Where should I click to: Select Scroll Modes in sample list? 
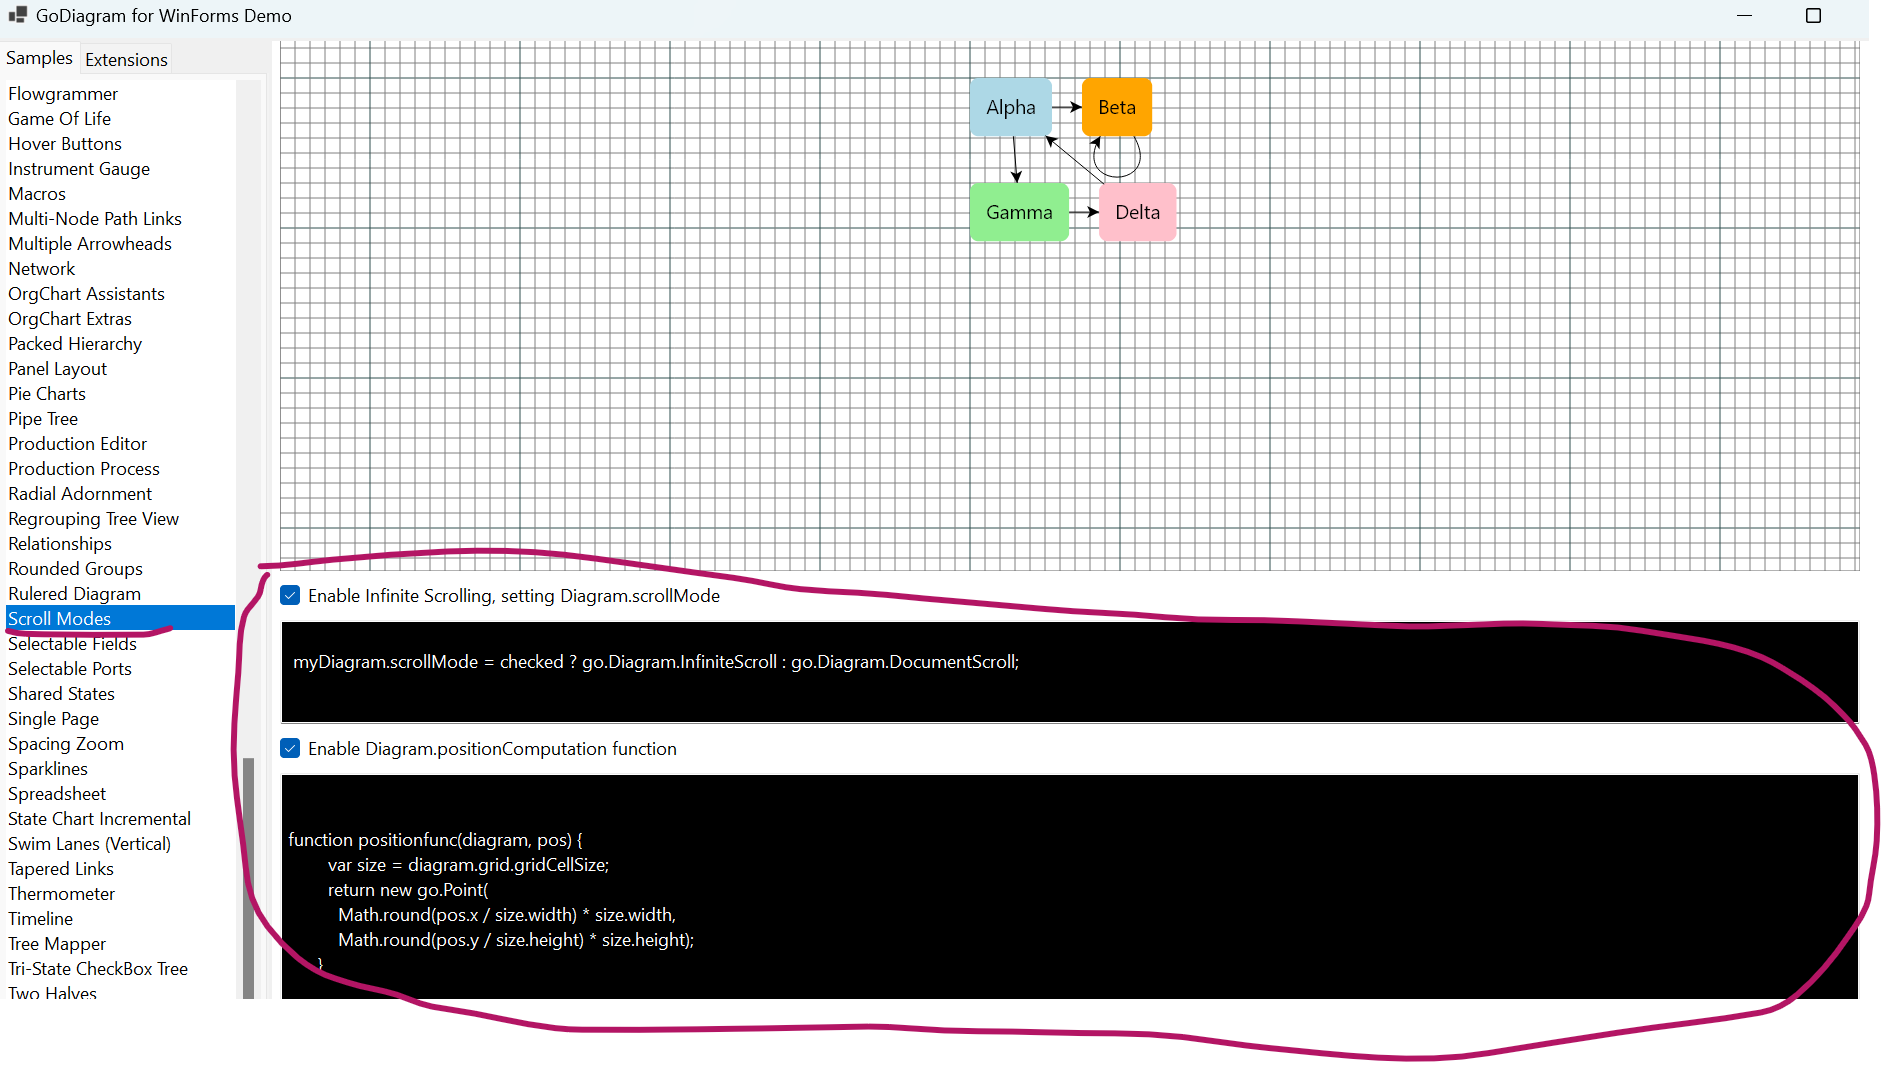[60, 619]
